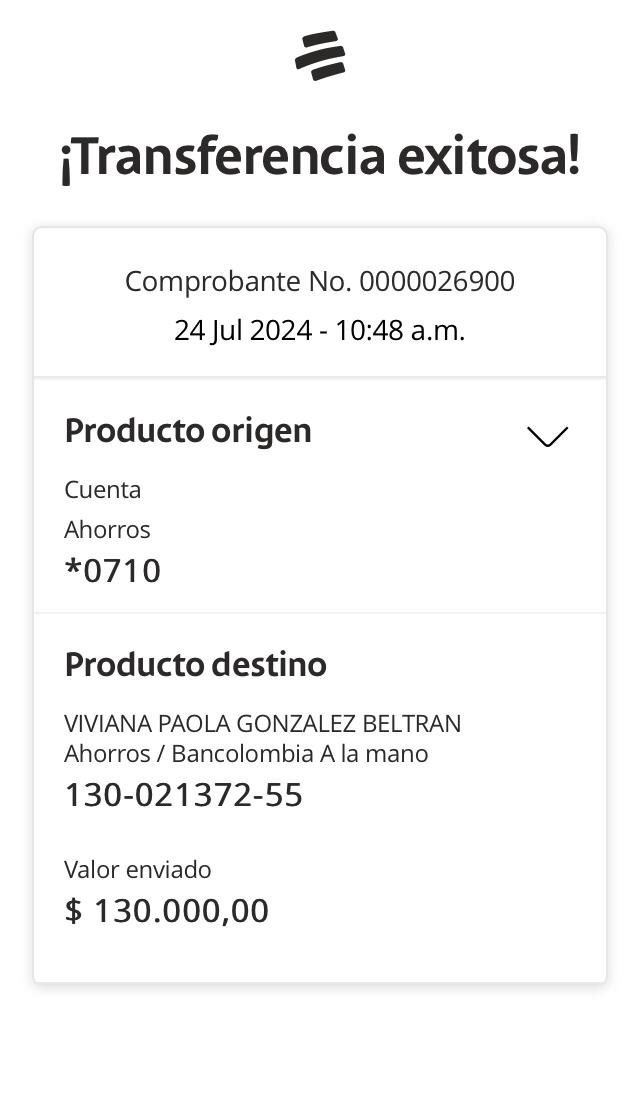The width and height of the screenshot is (640, 1096).
Task: Select the amount $ 130.000,00
Action: (x=166, y=911)
